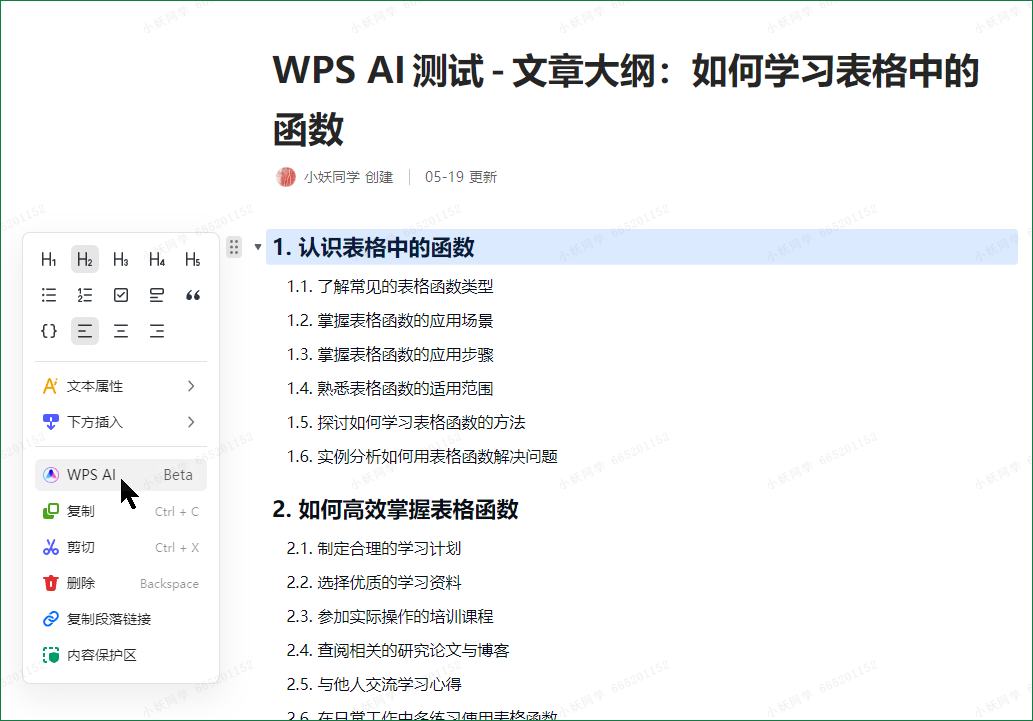Click the document title text
This screenshot has width=1033, height=721.
point(625,99)
